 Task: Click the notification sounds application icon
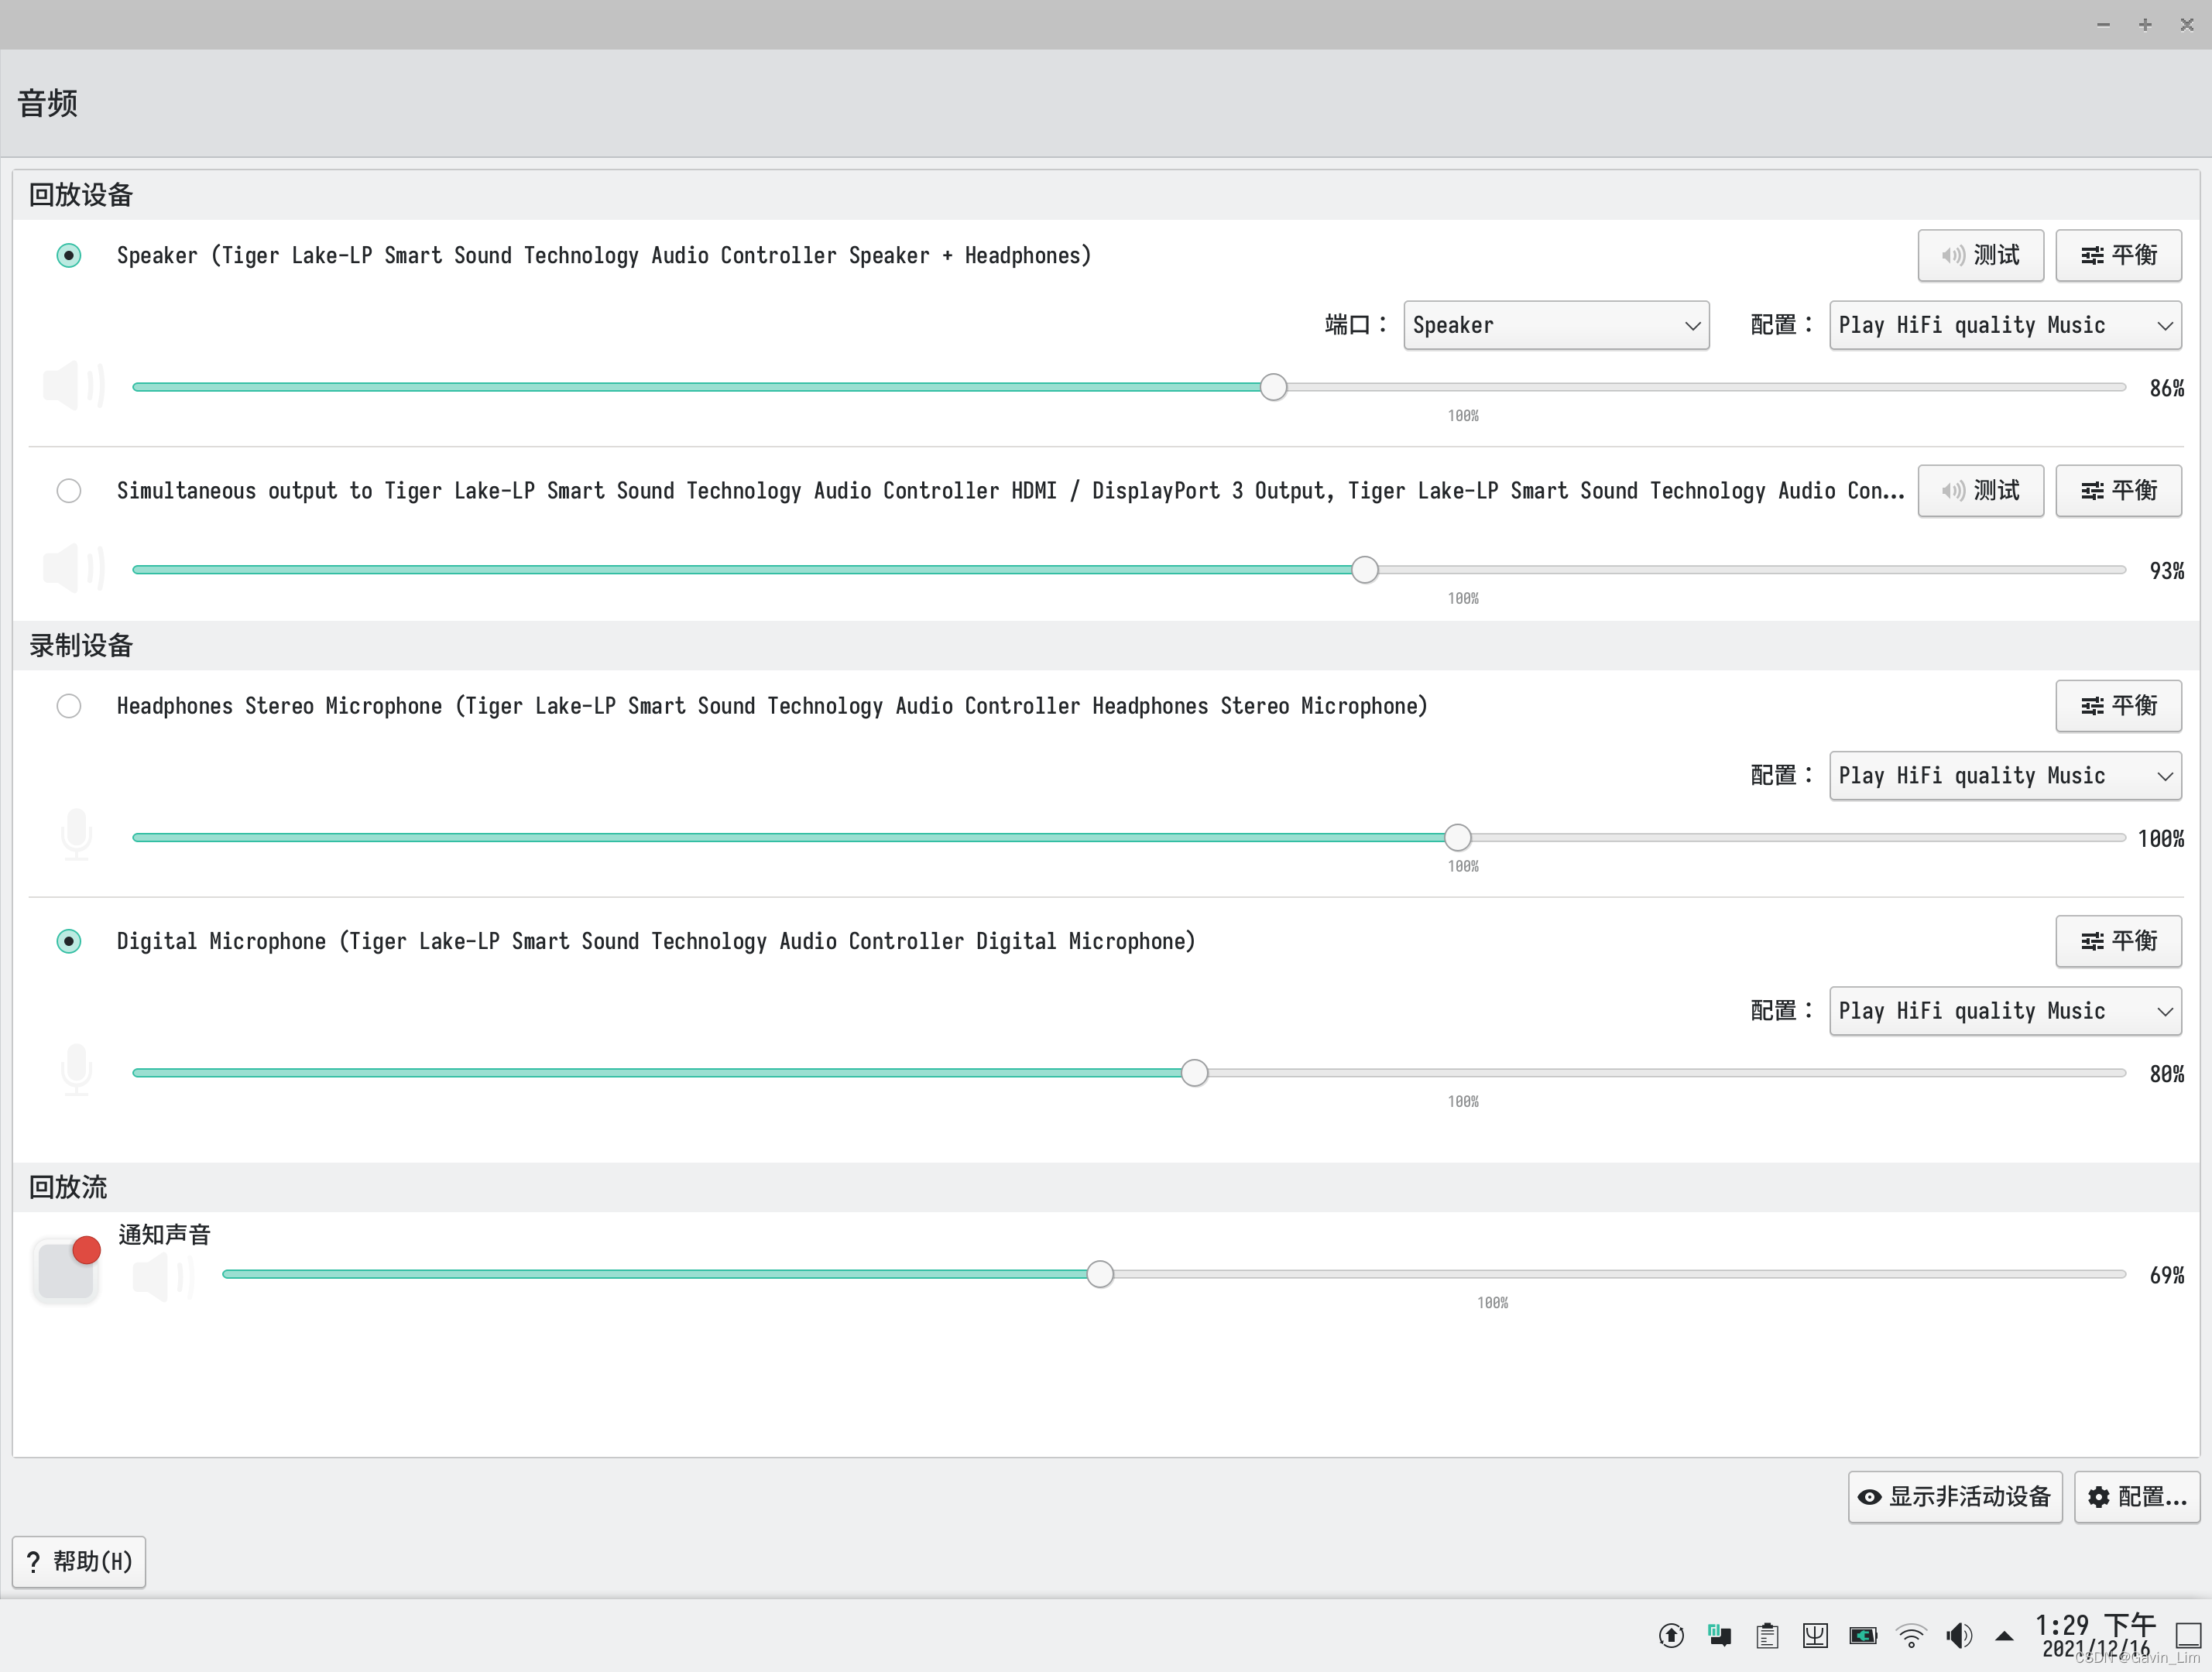tap(66, 1271)
